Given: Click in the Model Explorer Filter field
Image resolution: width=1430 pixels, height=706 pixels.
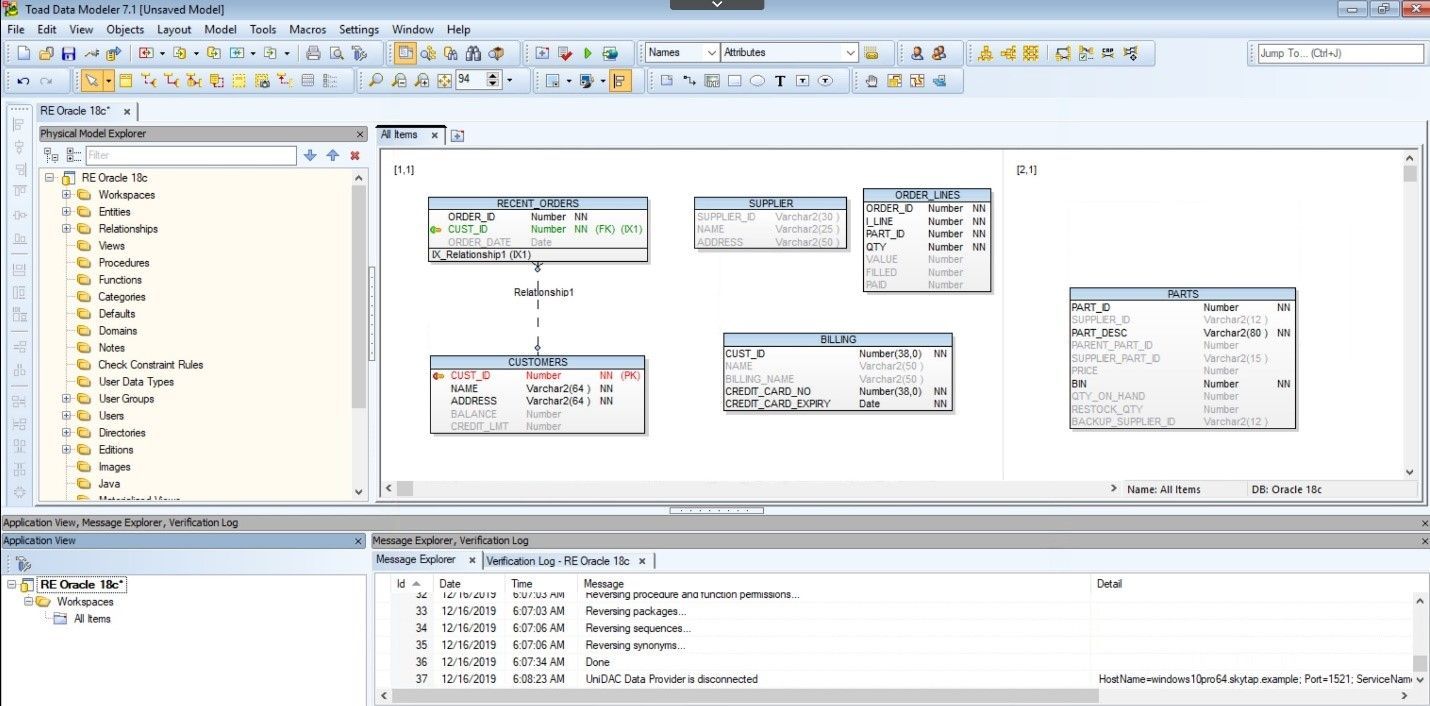Looking at the screenshot, I should [190, 155].
